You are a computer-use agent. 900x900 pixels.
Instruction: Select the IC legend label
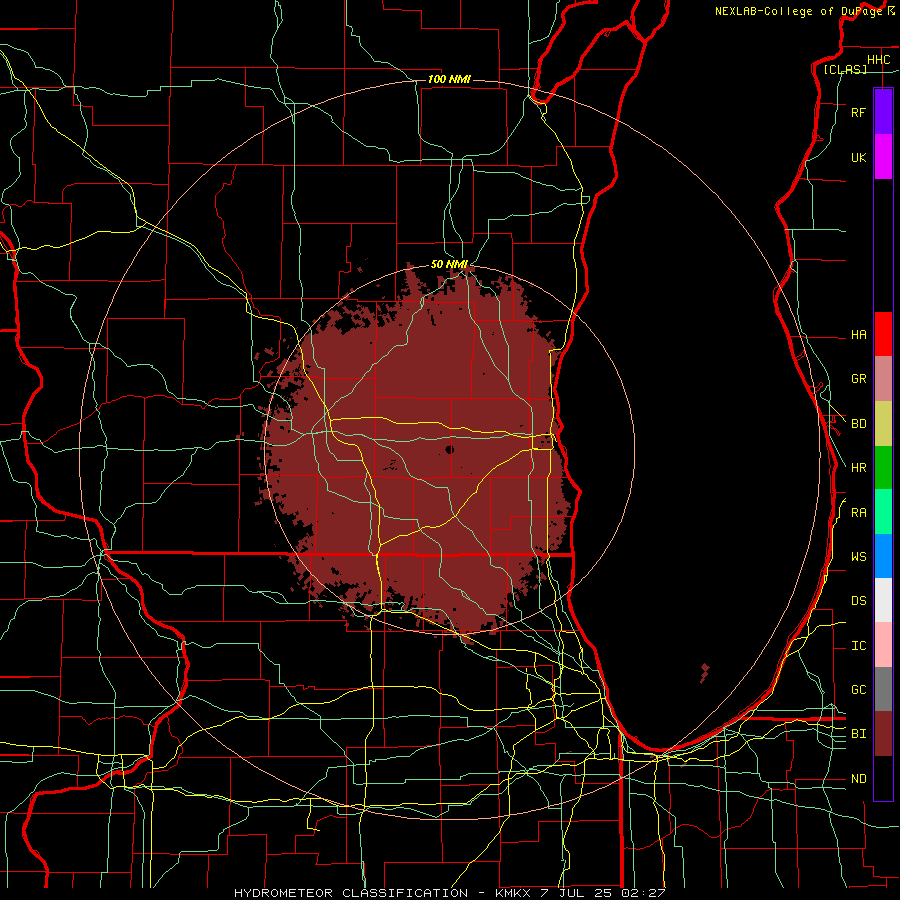pyautogui.click(x=858, y=646)
